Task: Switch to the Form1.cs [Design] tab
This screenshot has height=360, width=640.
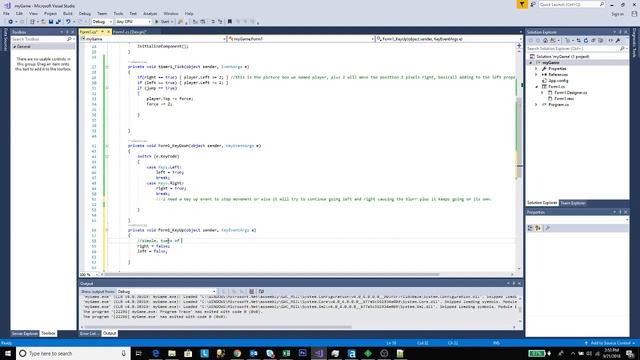Action: click(x=129, y=32)
